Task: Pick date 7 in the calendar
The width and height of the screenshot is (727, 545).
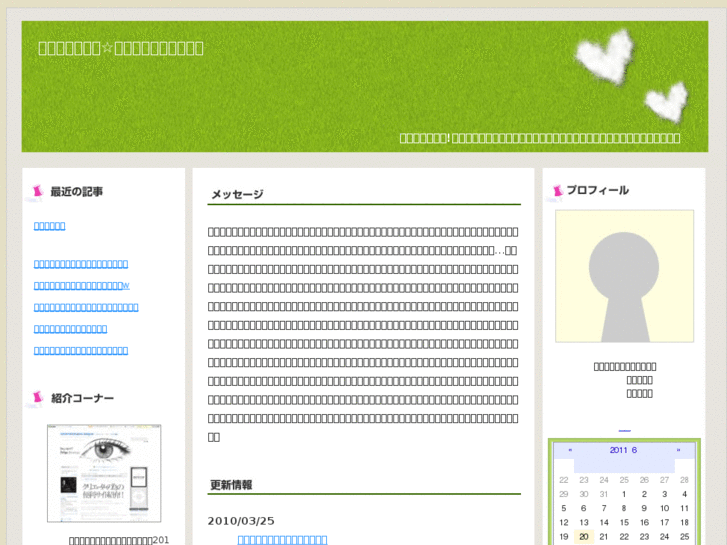Action: click(x=604, y=508)
